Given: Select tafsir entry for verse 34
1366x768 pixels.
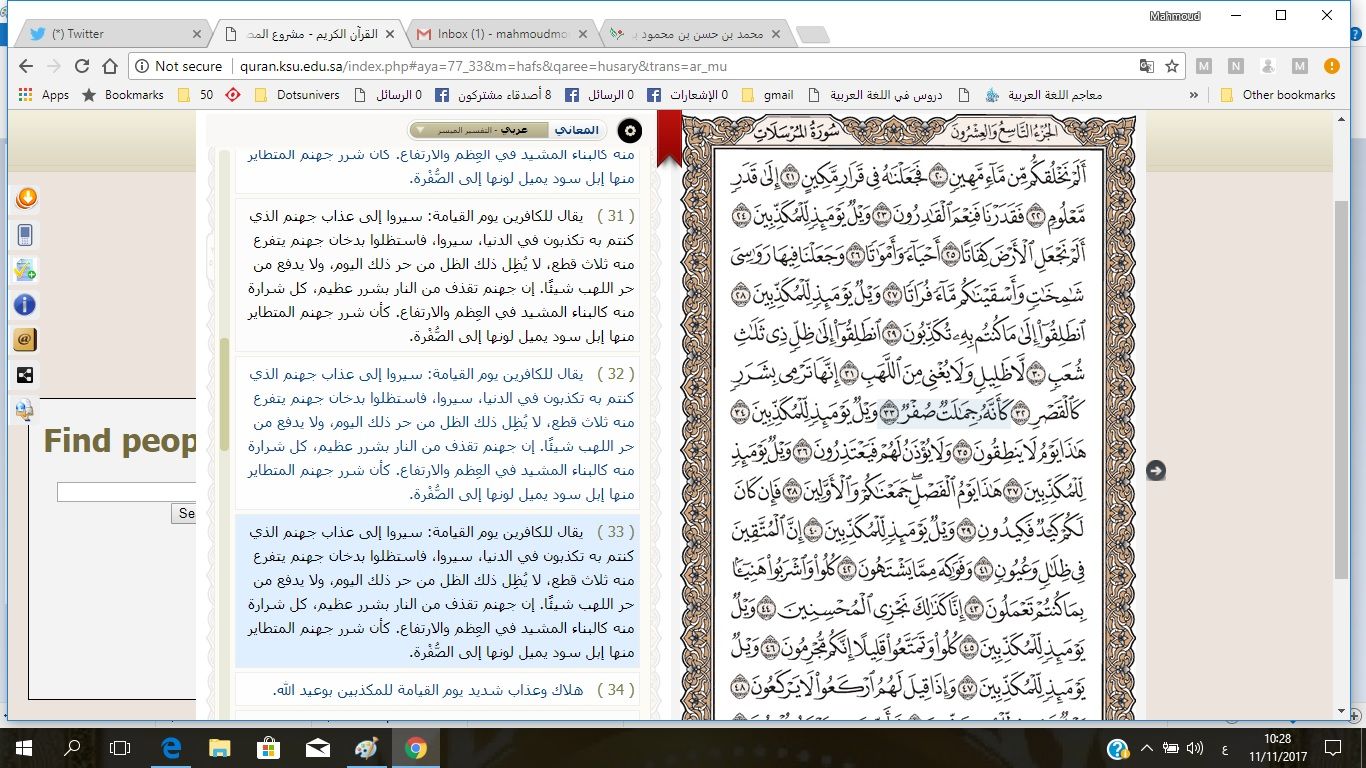Looking at the screenshot, I should tap(437, 690).
